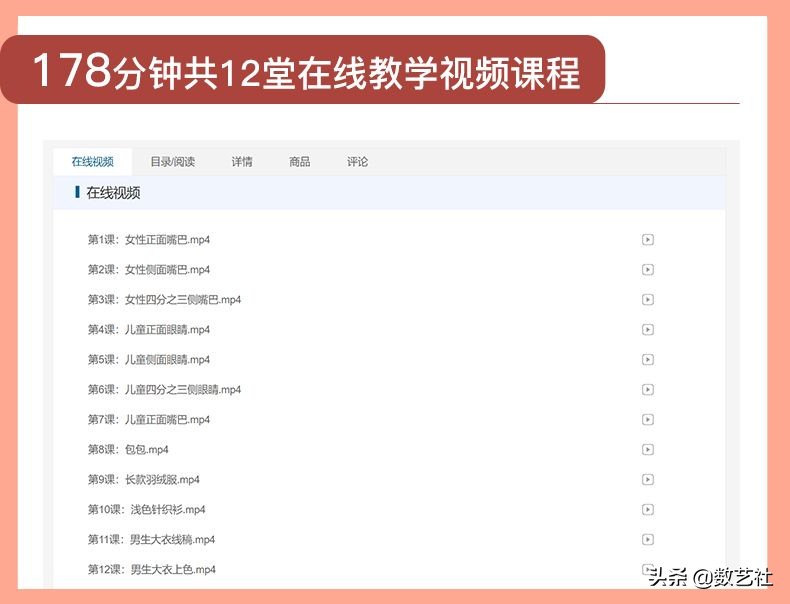The height and width of the screenshot is (604, 790).
Task: Open file link 第12课：男生大衣上色.mp4
Action: tap(151, 570)
